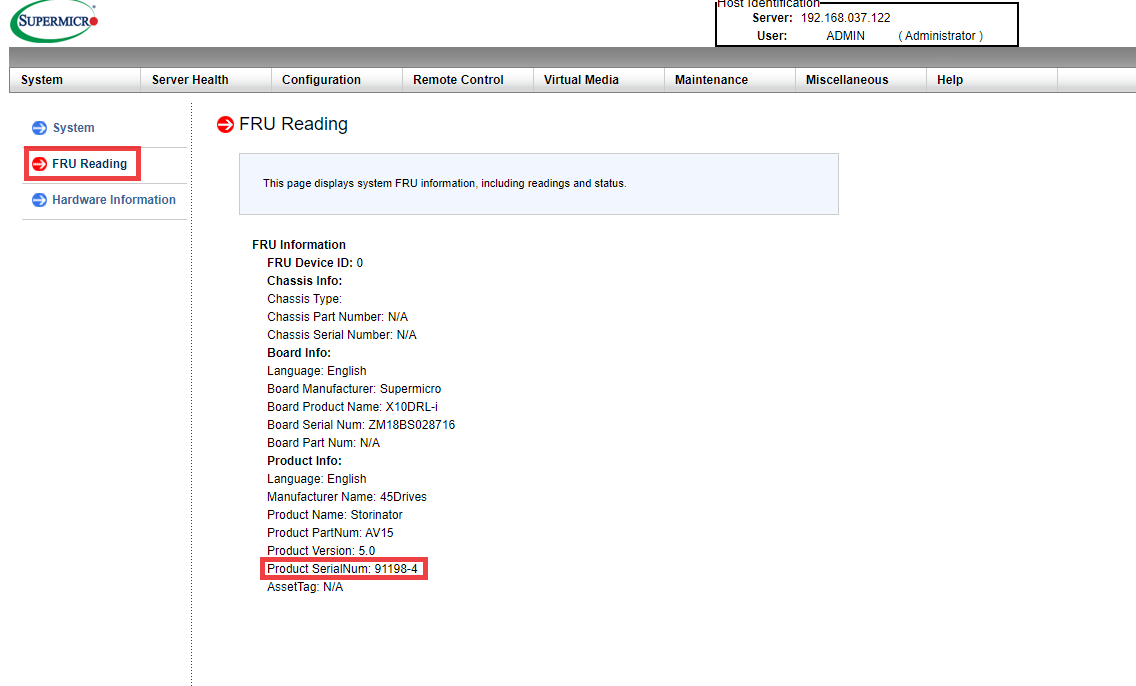Click the blue arrow icon beside System

39,128
